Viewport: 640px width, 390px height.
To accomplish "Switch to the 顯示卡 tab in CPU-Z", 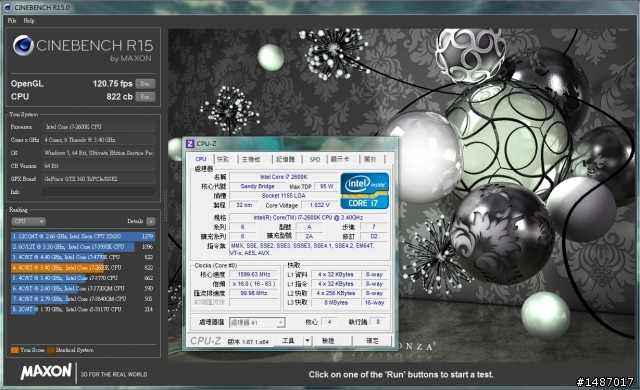I will pyautogui.click(x=340, y=159).
